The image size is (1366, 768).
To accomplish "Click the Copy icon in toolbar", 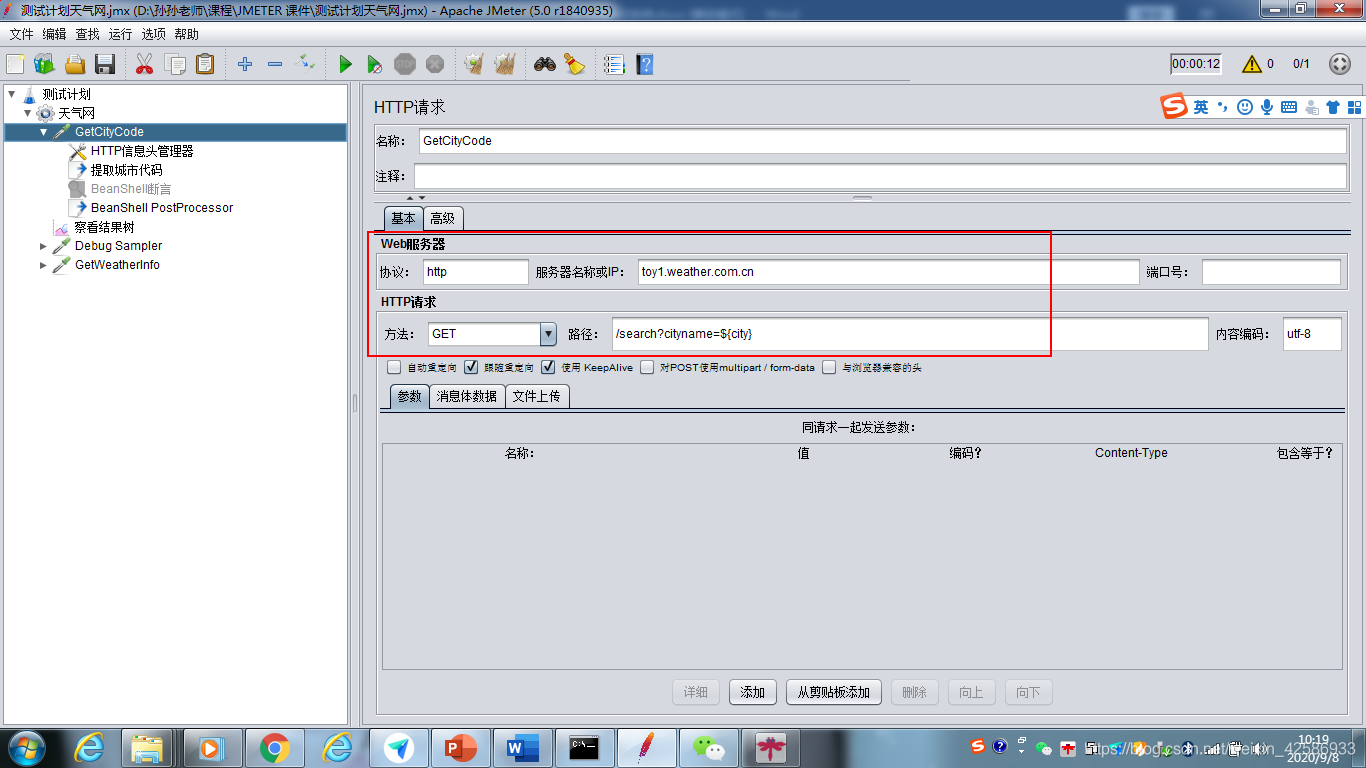I will pyautogui.click(x=175, y=64).
